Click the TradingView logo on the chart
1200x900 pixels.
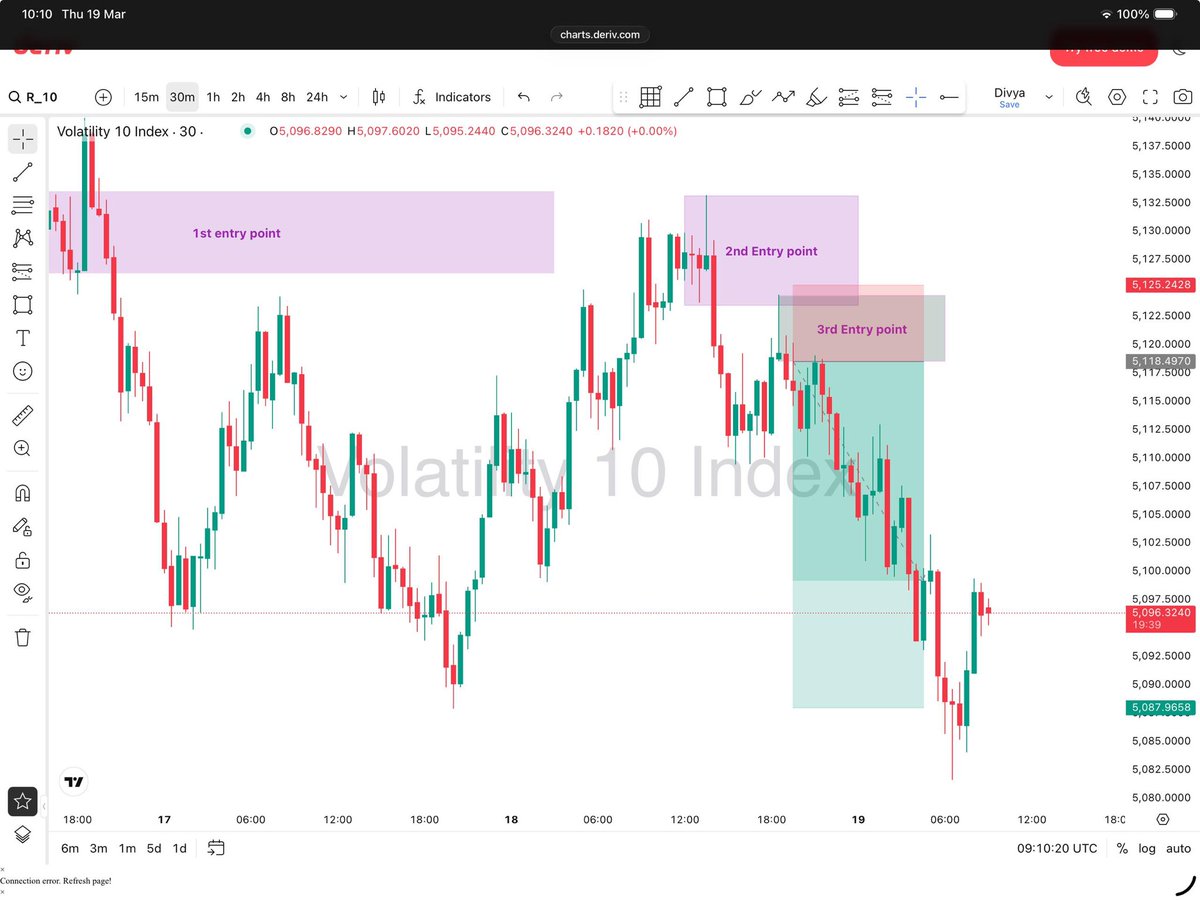tap(73, 782)
